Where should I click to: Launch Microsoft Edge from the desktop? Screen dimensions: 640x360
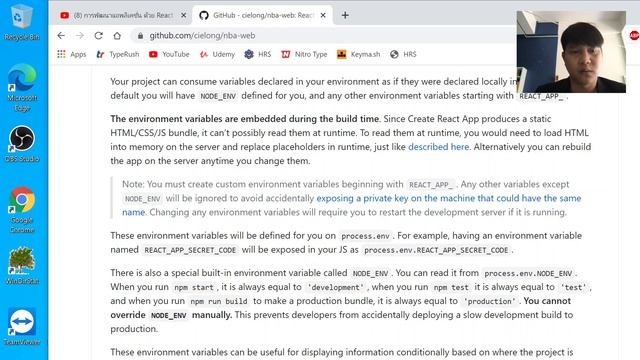22,88
